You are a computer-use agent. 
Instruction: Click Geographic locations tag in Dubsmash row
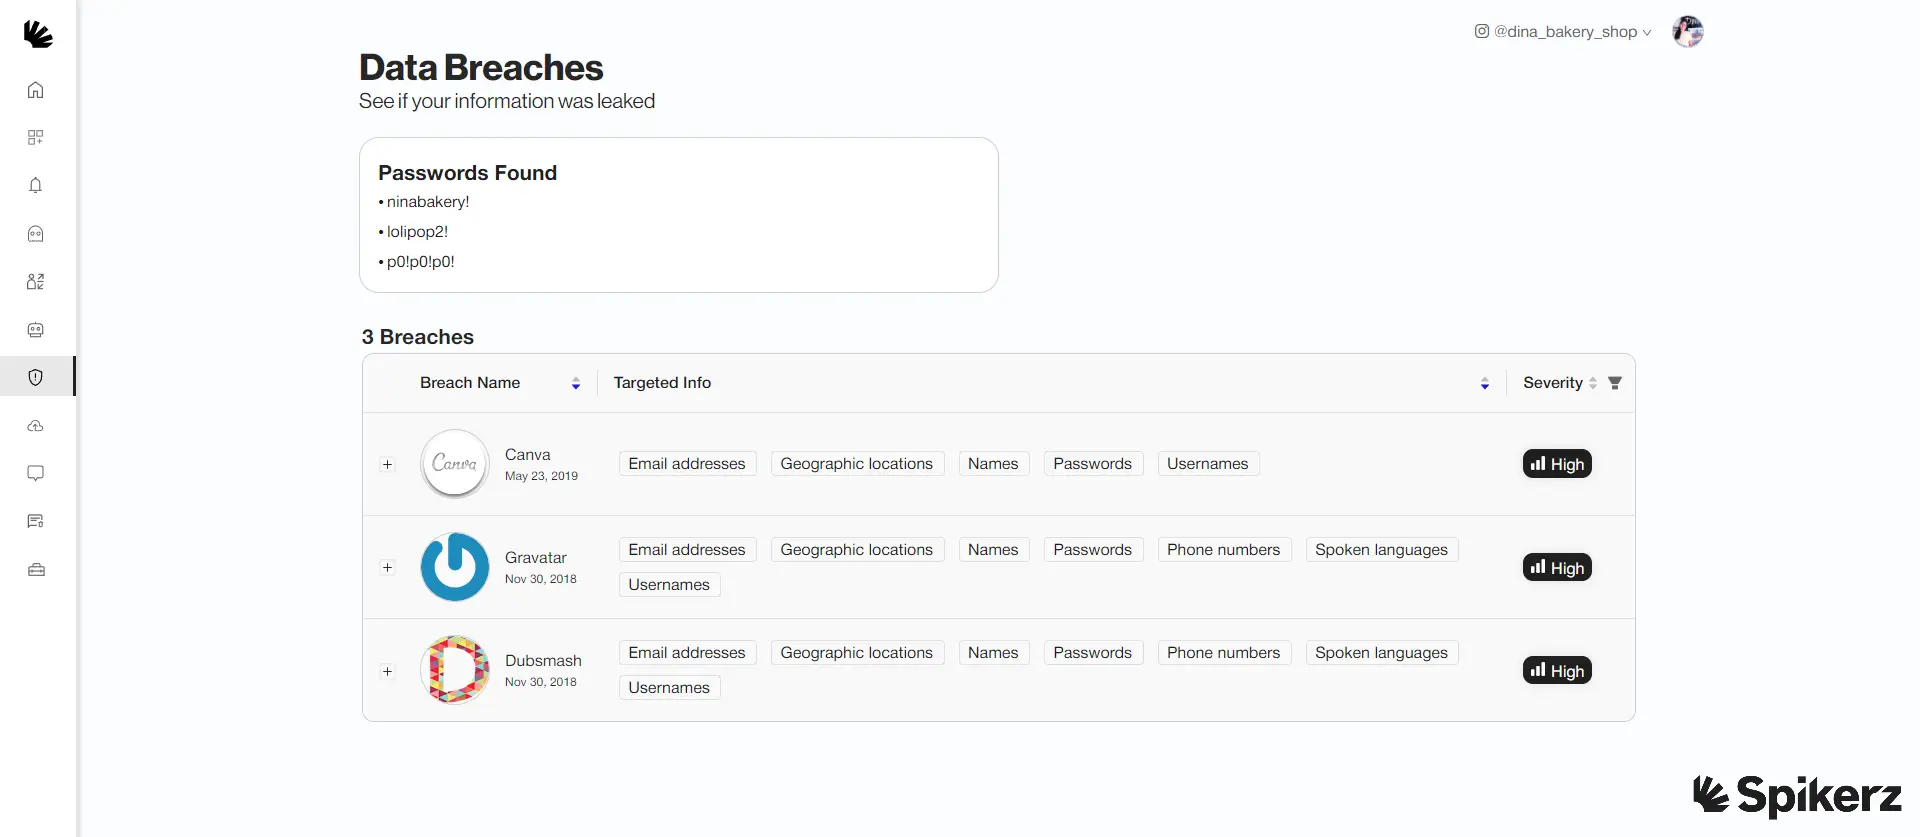pyautogui.click(x=857, y=653)
